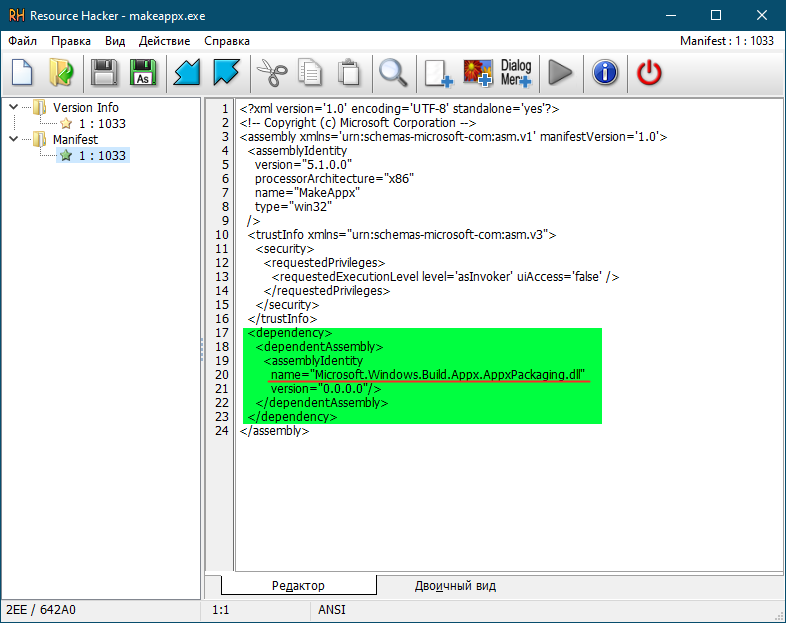786x623 pixels.
Task: Minimize the Resource Hacker window
Action: (x=671, y=15)
